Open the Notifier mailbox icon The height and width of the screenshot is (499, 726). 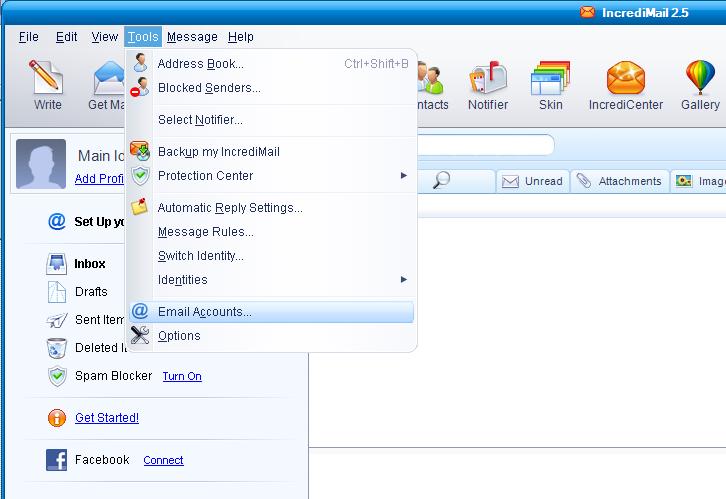[x=488, y=77]
